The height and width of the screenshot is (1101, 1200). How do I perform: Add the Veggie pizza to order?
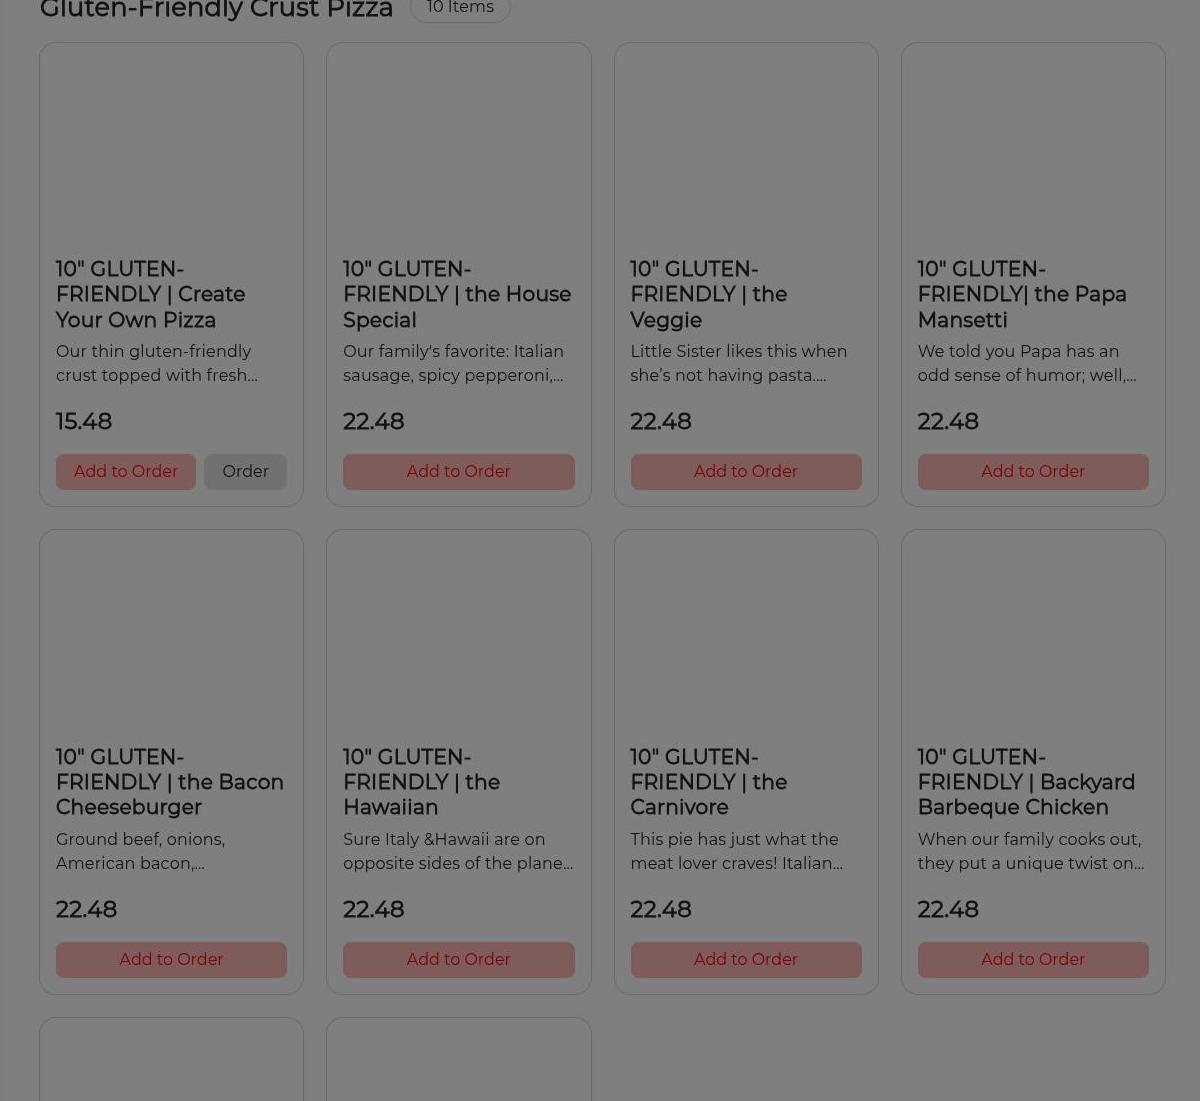745,471
